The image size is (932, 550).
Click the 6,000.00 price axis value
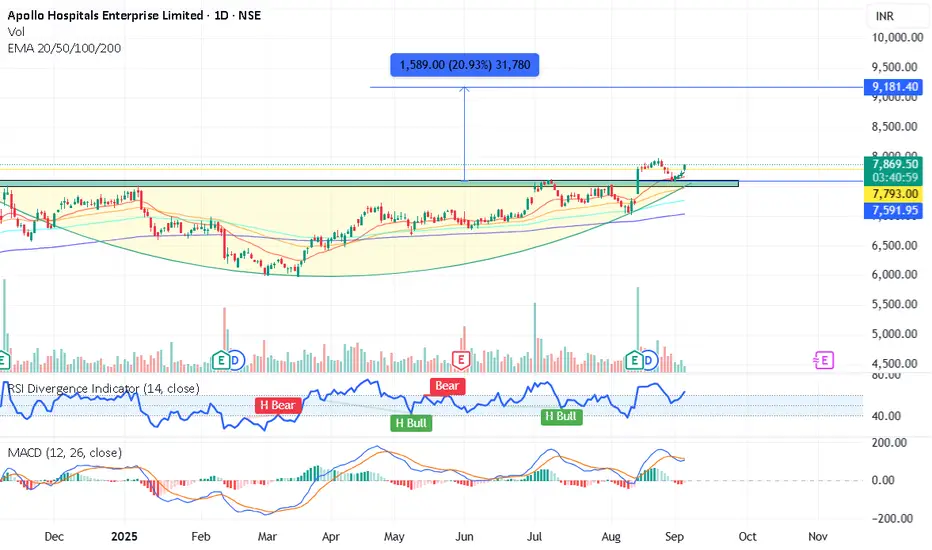pos(895,275)
